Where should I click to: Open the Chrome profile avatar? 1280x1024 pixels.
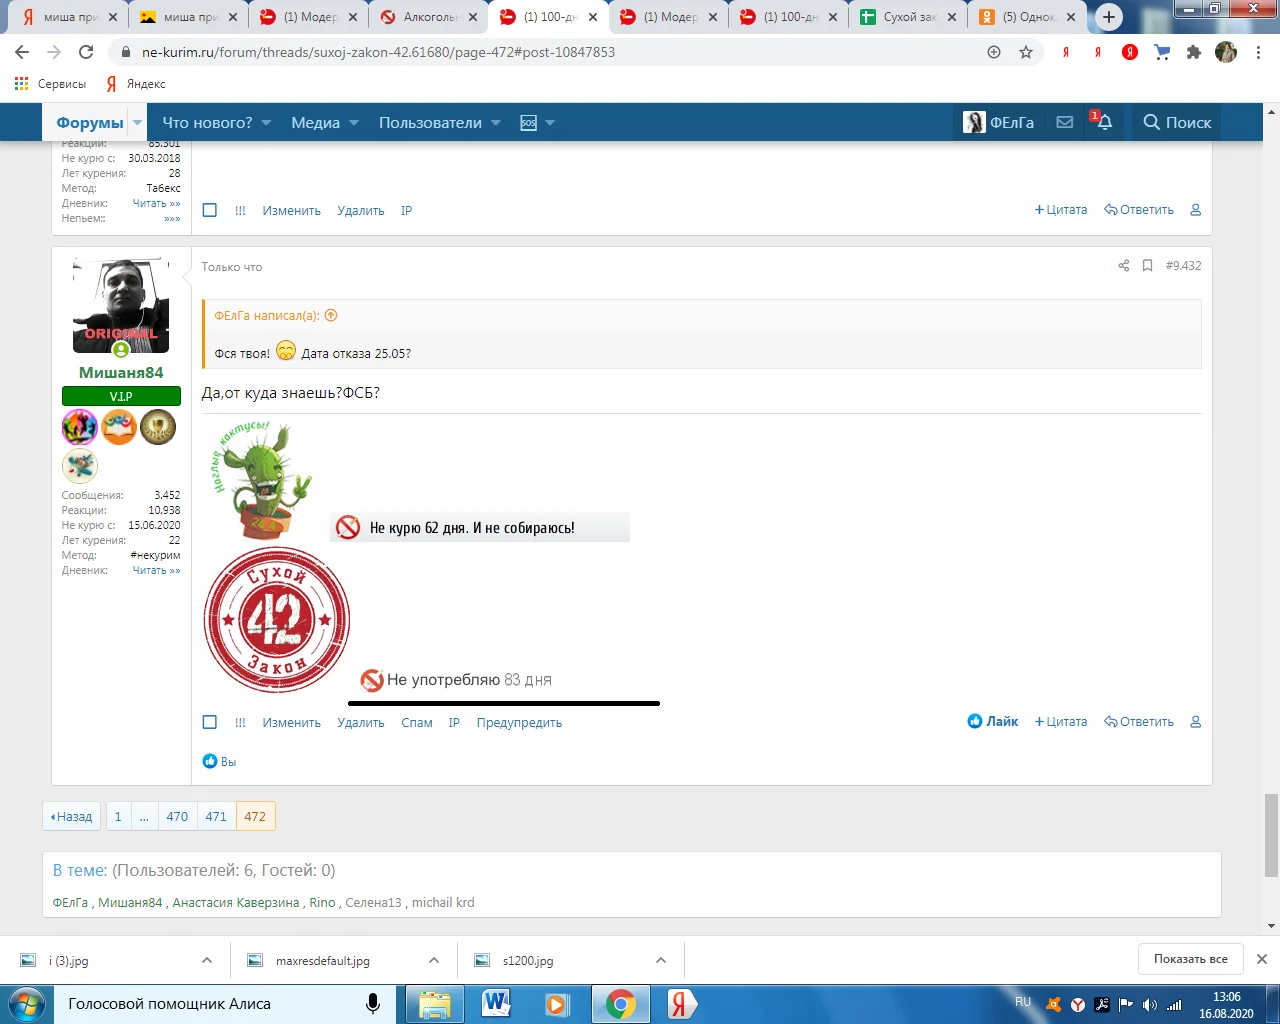pyautogui.click(x=1226, y=52)
